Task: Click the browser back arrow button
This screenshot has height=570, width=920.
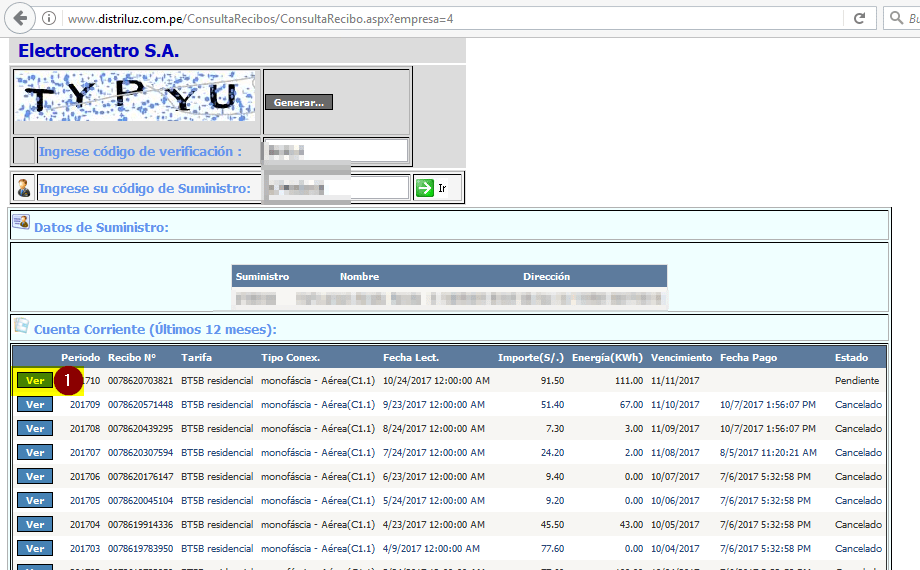Action: click(20, 19)
